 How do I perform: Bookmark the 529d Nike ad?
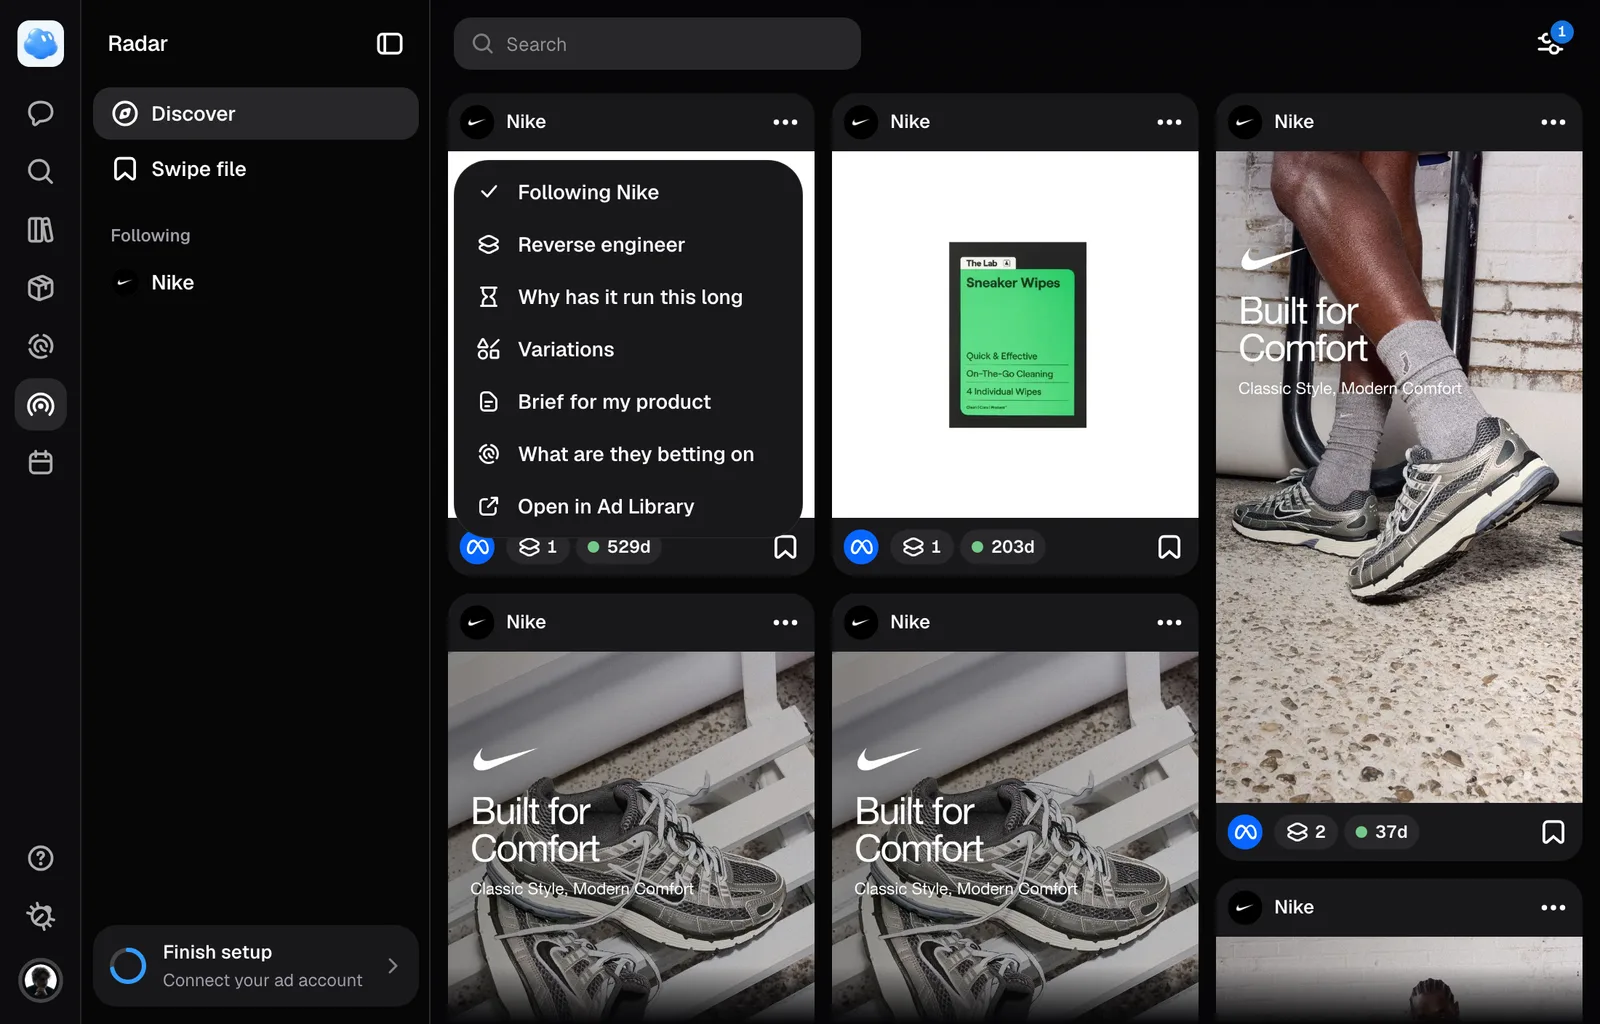tap(785, 547)
